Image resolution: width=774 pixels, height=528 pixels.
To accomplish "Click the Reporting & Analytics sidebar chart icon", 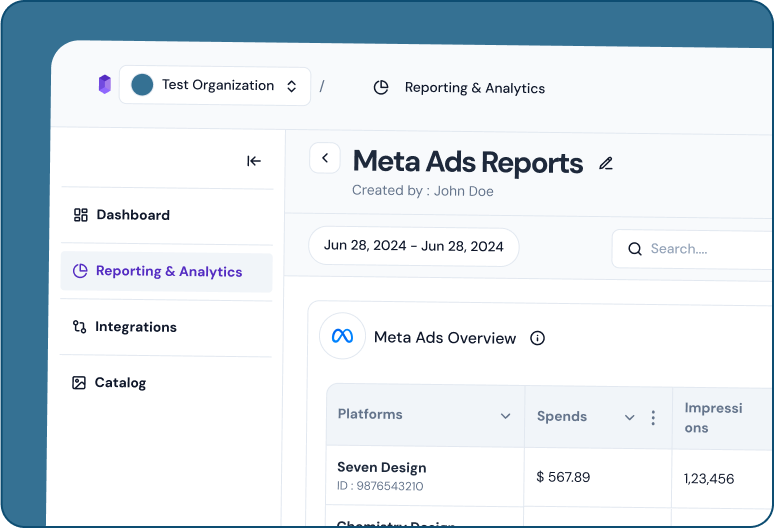I will (x=80, y=270).
